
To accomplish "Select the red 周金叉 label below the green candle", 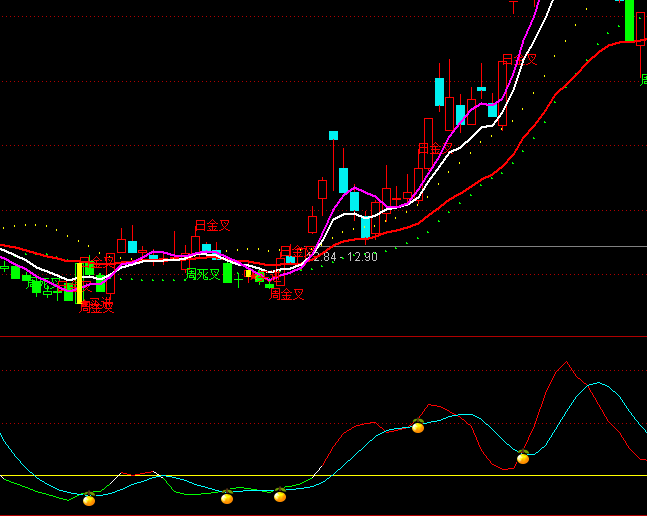I will [286, 294].
